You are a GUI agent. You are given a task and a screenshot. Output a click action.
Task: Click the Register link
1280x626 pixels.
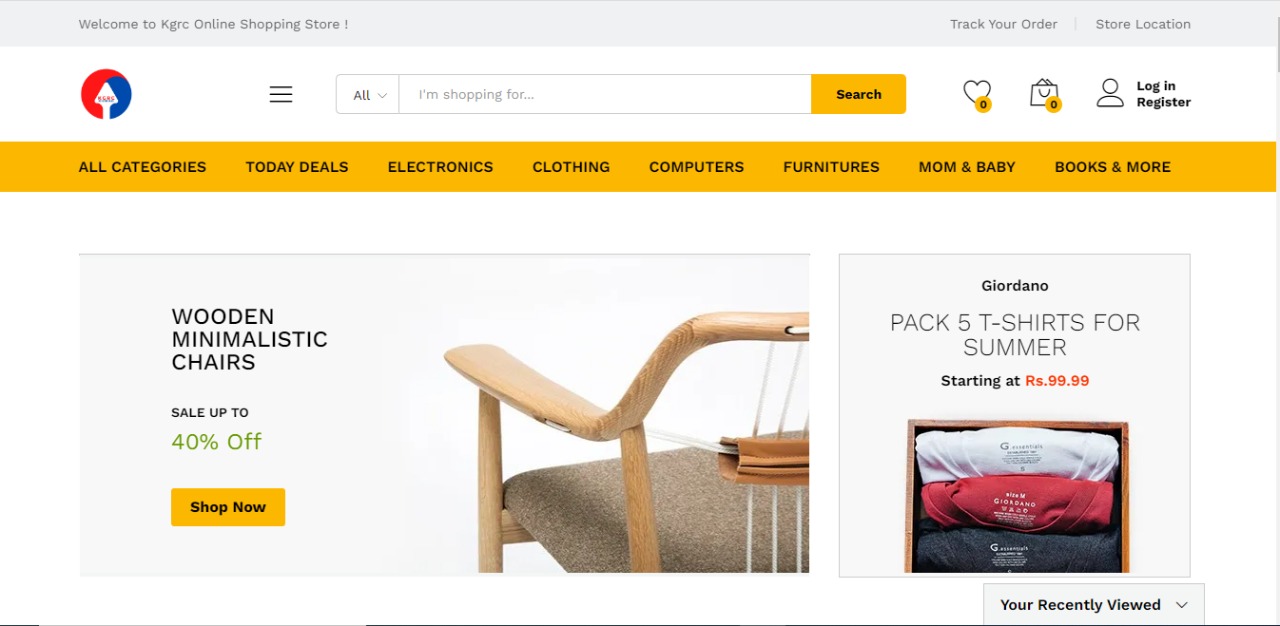pyautogui.click(x=1163, y=102)
